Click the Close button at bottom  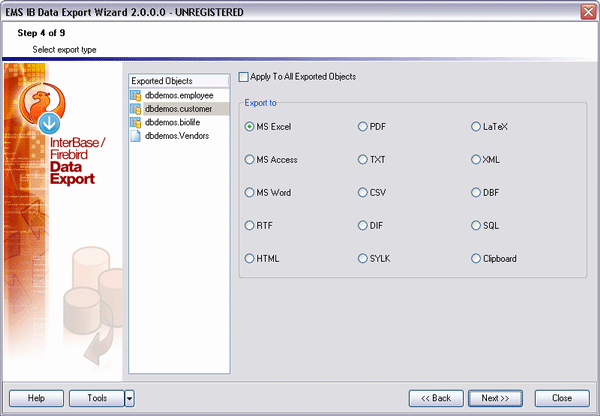click(x=562, y=398)
